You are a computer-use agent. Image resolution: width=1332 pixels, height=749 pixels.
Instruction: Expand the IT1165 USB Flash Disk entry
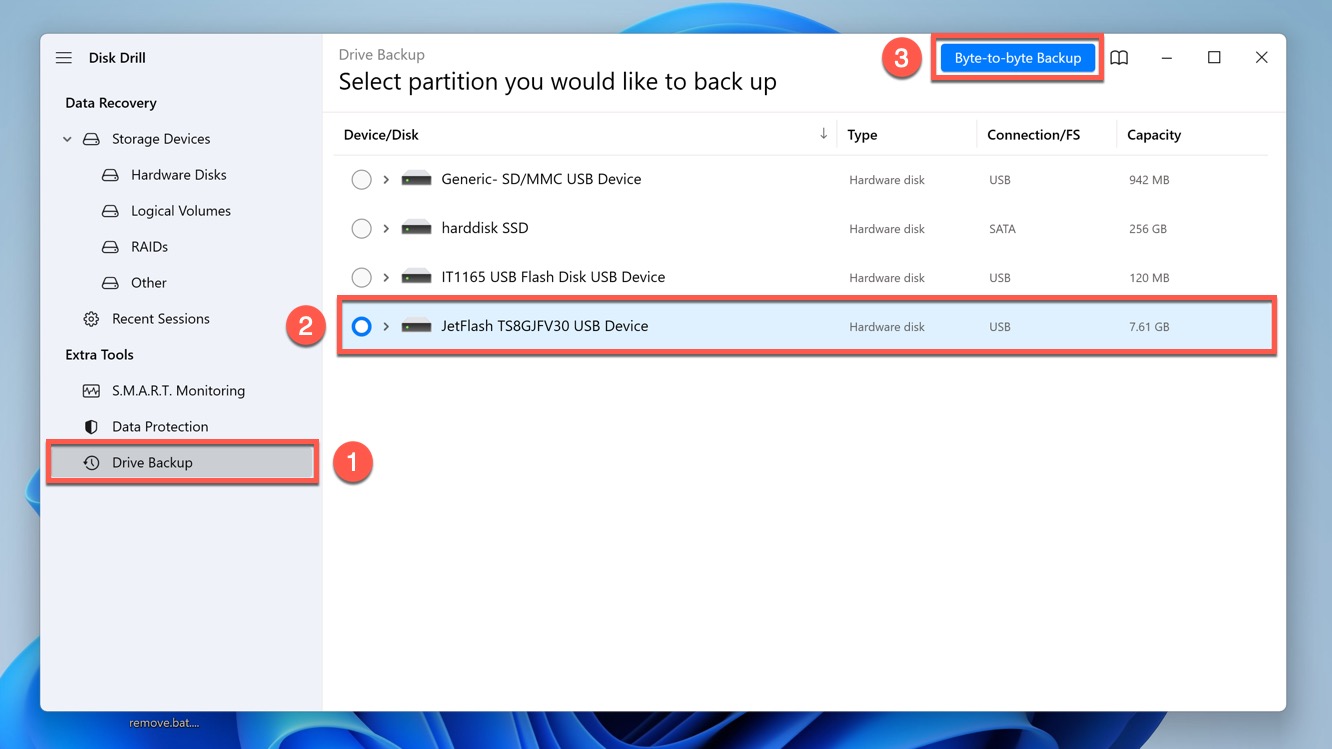pos(386,277)
